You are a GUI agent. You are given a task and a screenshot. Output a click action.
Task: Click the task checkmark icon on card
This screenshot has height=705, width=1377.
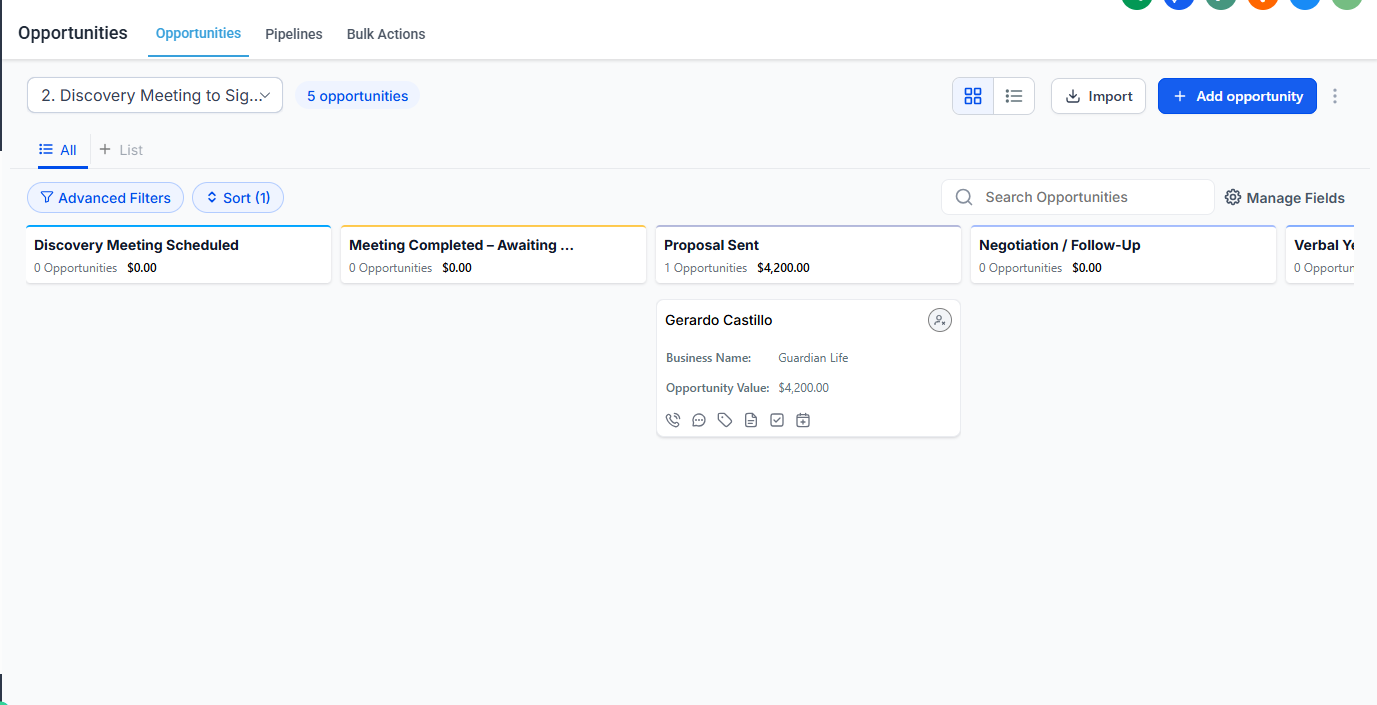click(777, 420)
